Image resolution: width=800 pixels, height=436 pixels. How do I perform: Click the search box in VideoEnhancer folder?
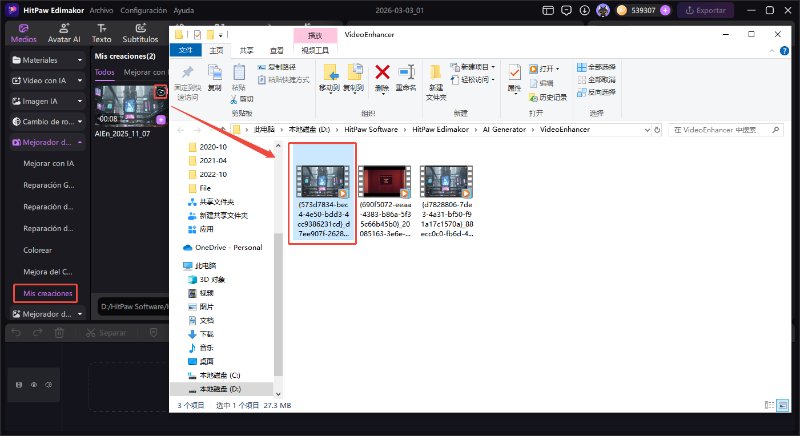point(725,130)
